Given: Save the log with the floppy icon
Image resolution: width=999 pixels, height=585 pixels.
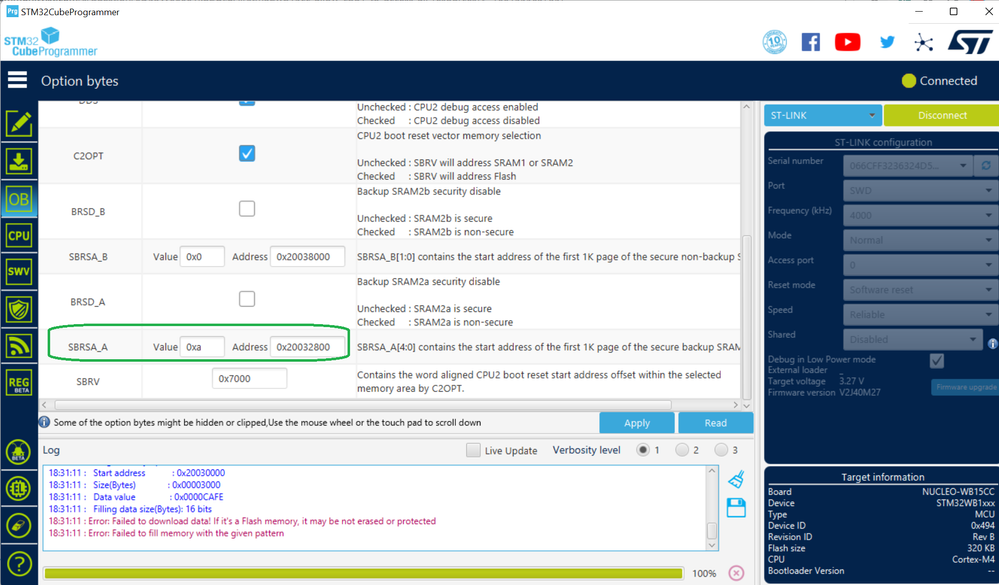Looking at the screenshot, I should tap(736, 508).
